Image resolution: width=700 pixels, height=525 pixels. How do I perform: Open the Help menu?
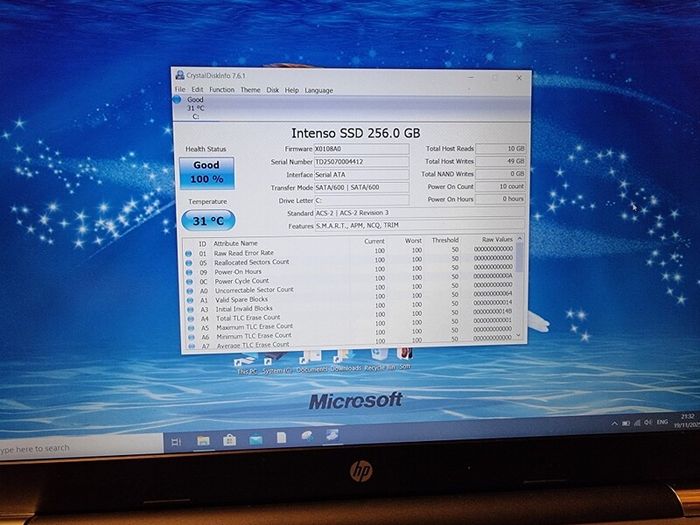(x=292, y=90)
